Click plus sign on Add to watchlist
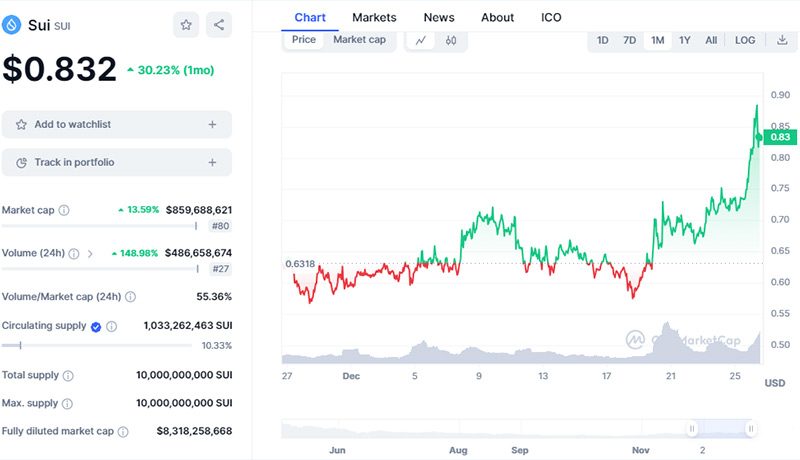800x460 pixels. coord(212,125)
